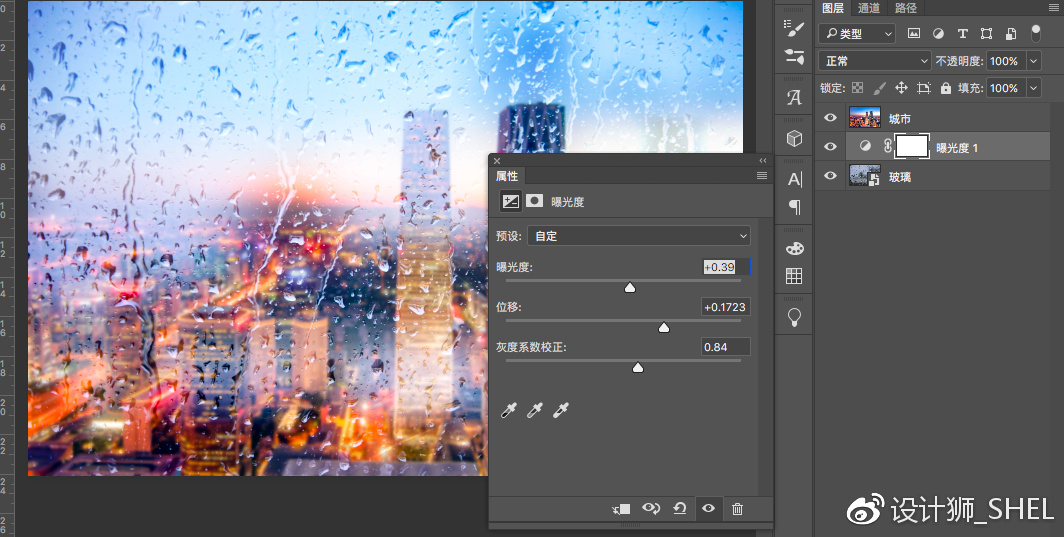The width and height of the screenshot is (1064, 537).
Task: Clip adjustment to layer below icon
Action: (x=621, y=508)
